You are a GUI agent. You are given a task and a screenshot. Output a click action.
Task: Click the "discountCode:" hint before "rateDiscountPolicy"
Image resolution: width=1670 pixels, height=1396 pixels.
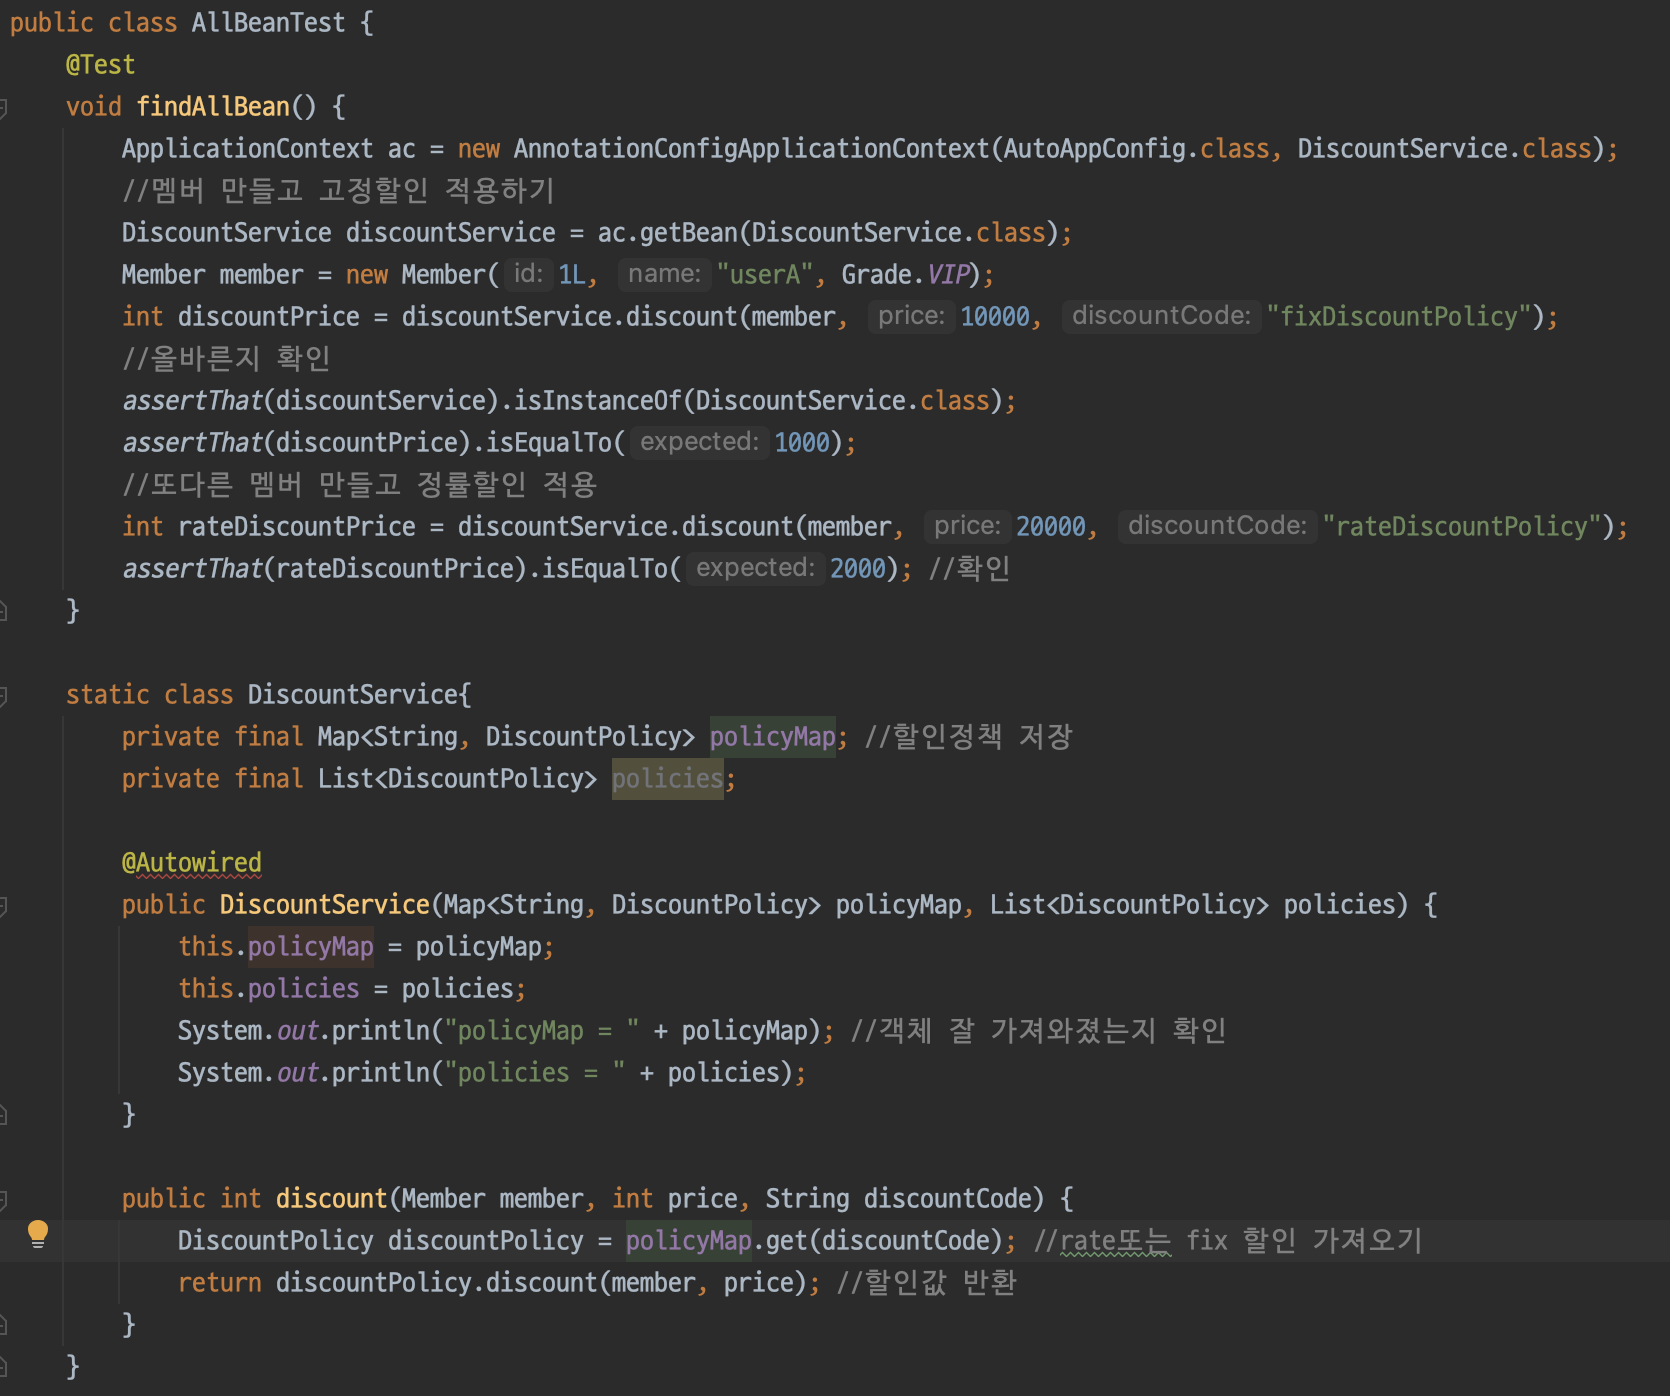pos(1217,526)
